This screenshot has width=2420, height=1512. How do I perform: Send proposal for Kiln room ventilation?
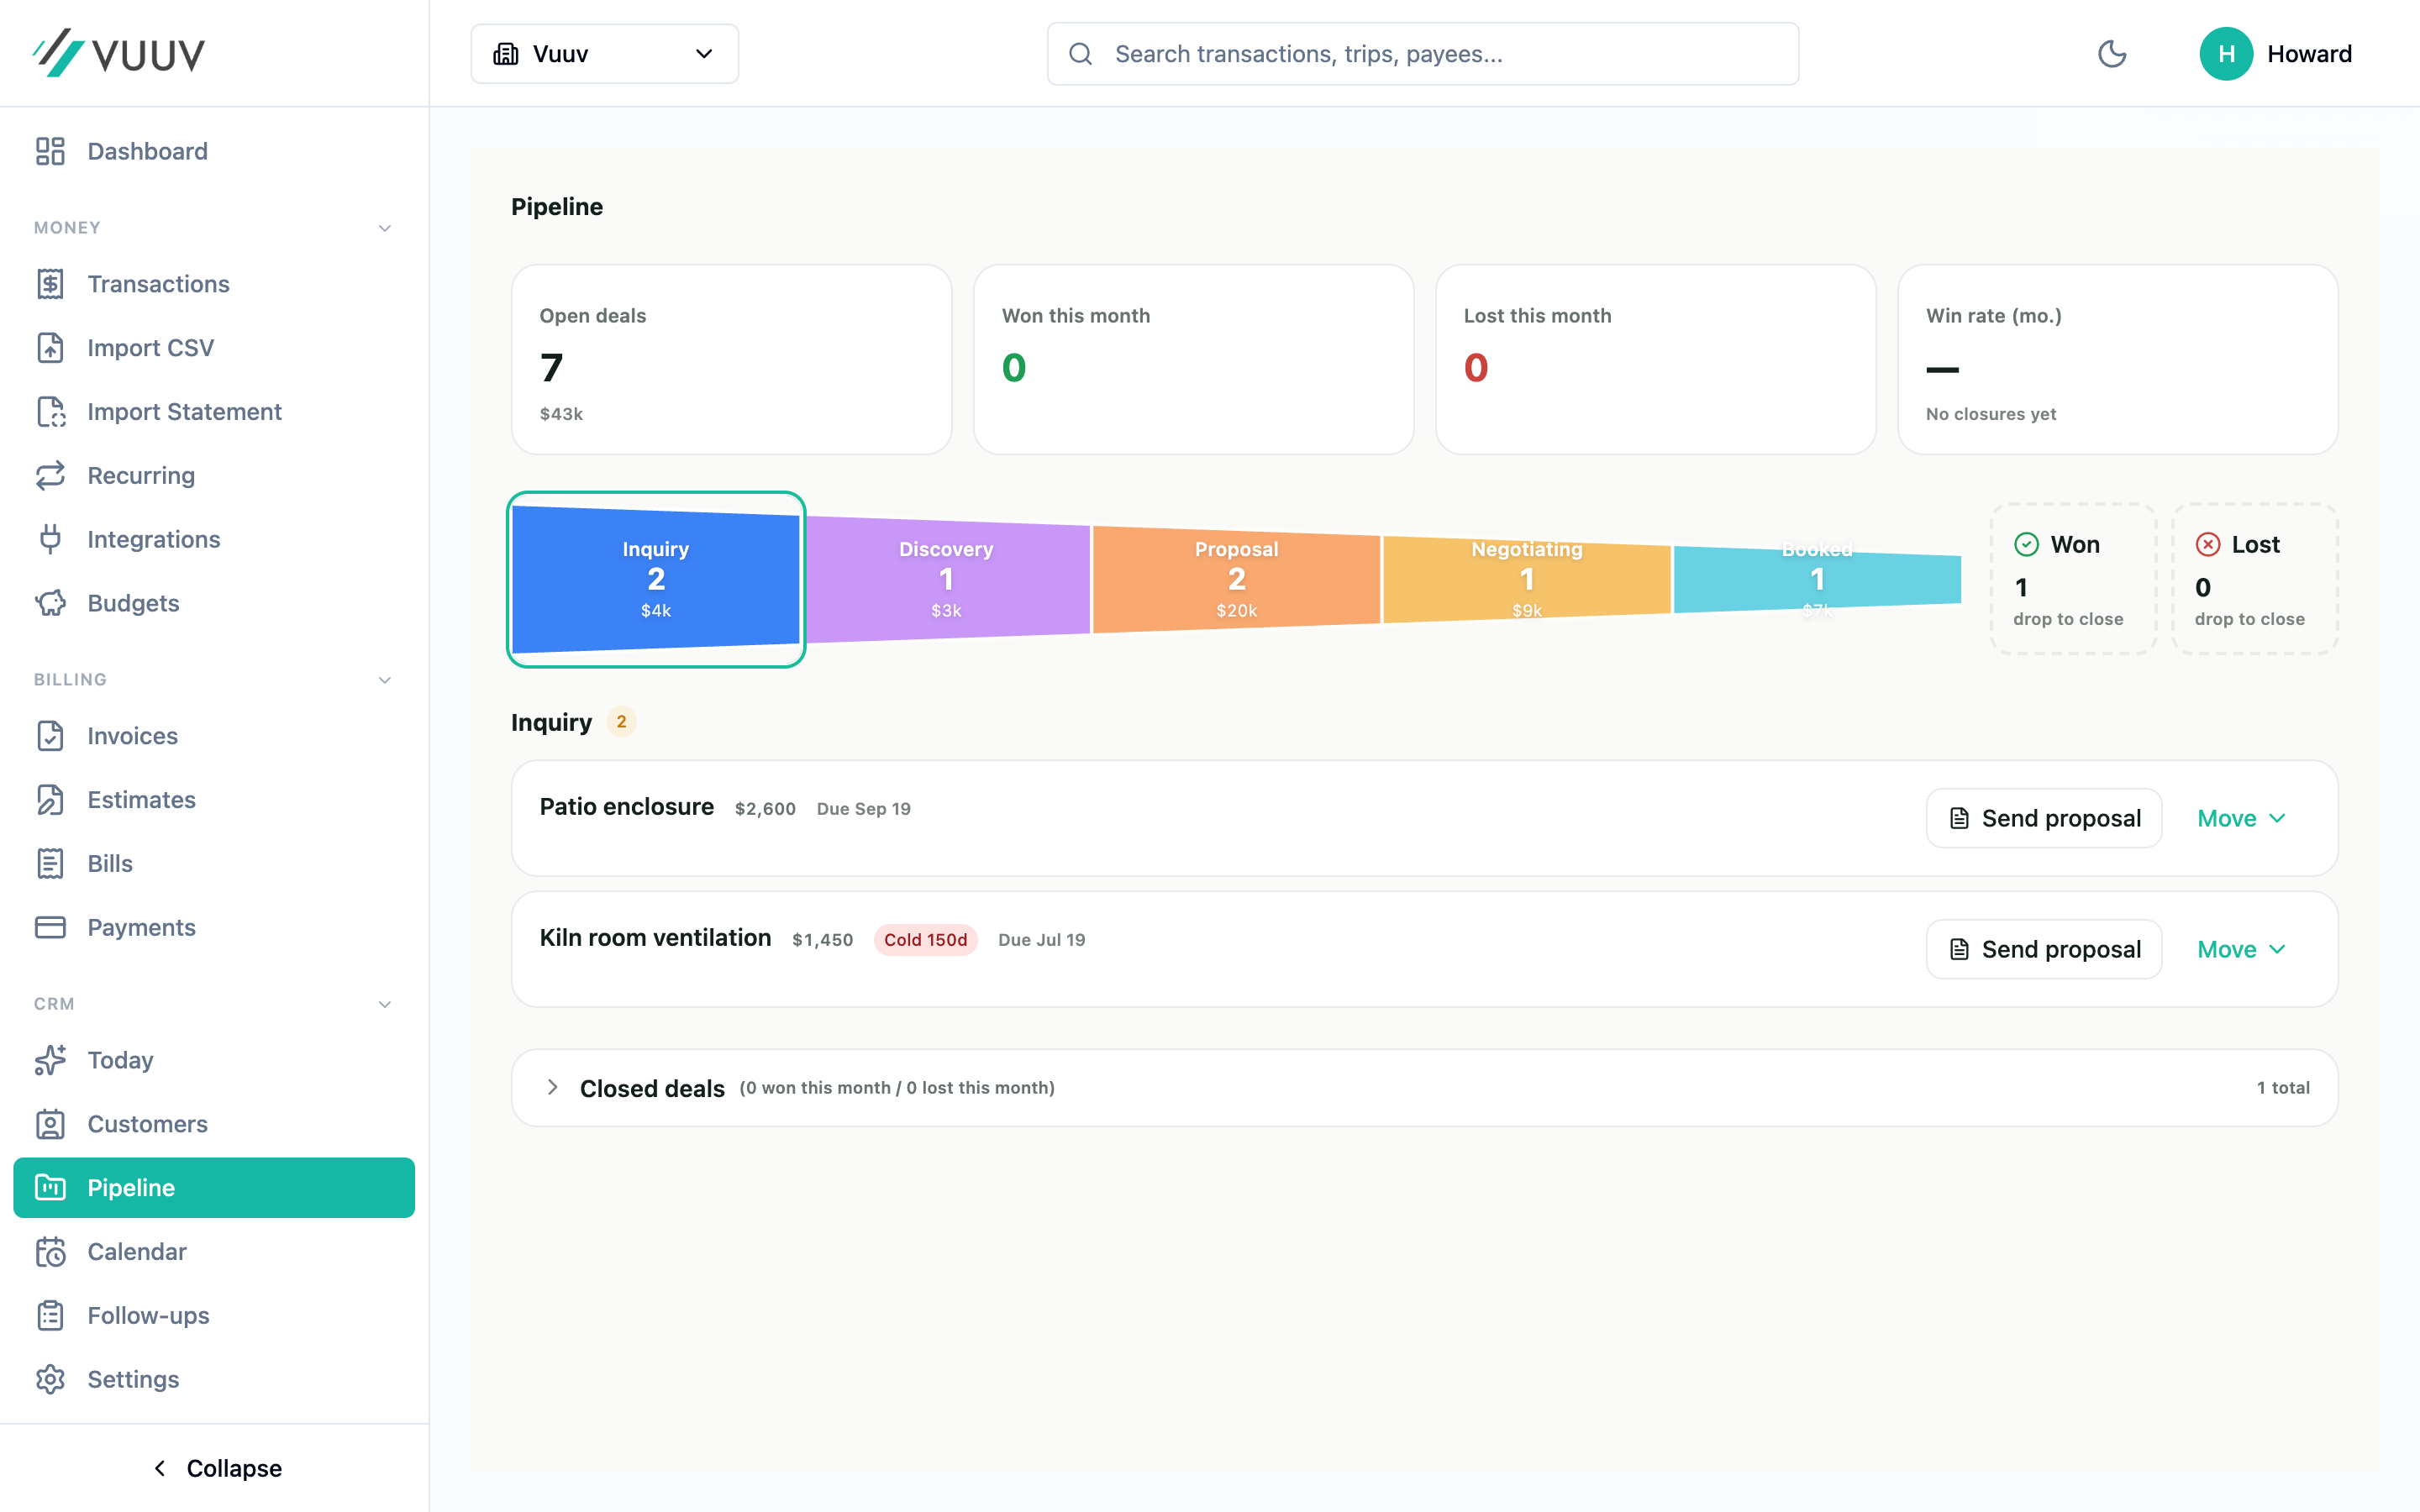(2044, 949)
